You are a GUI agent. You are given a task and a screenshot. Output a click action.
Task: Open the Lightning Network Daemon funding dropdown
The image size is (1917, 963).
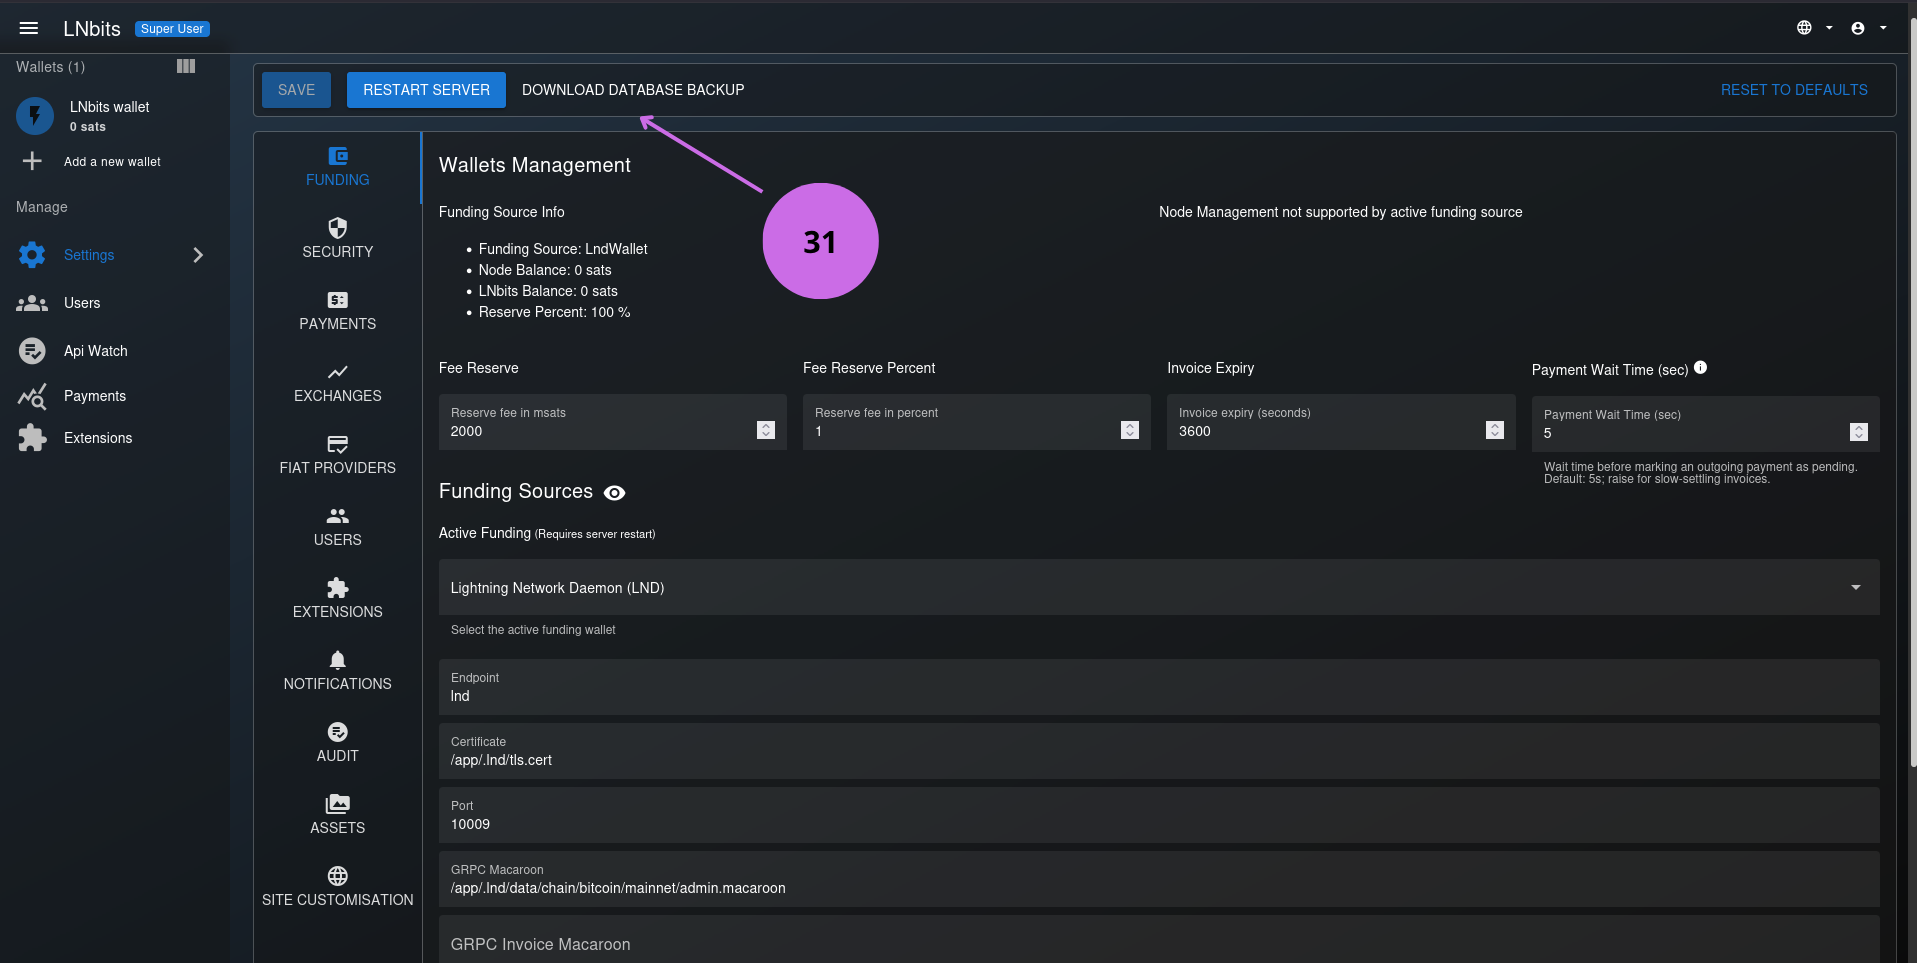click(x=1857, y=587)
